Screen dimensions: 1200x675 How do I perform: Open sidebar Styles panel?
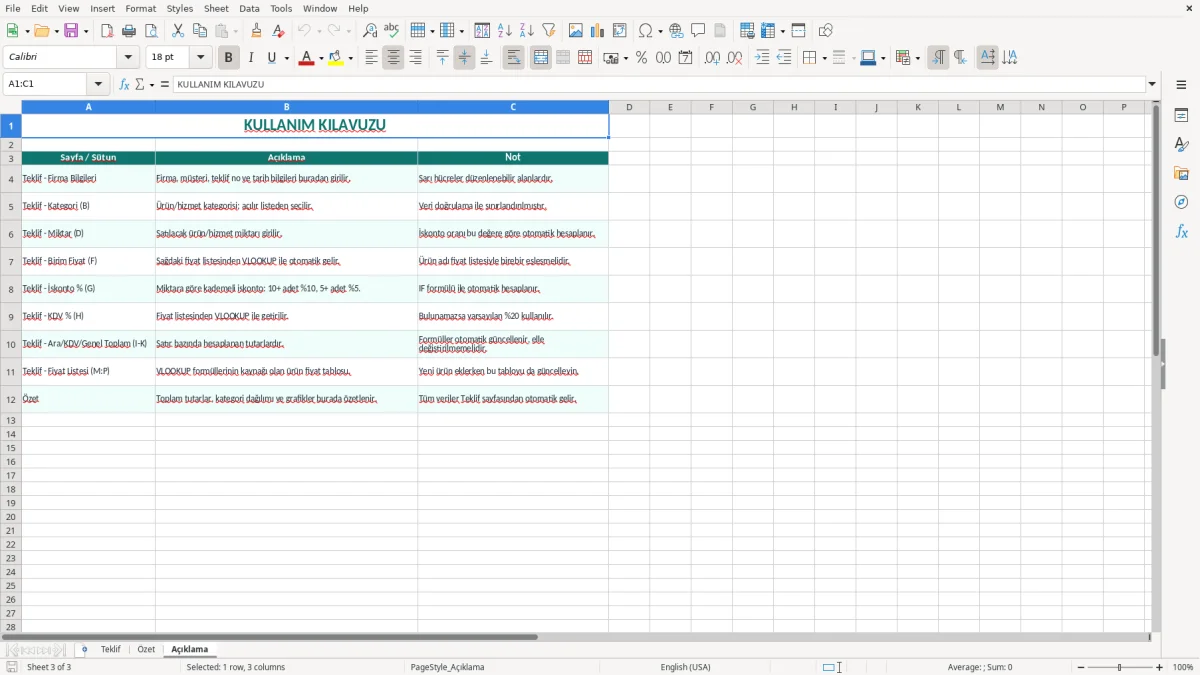[1181, 145]
